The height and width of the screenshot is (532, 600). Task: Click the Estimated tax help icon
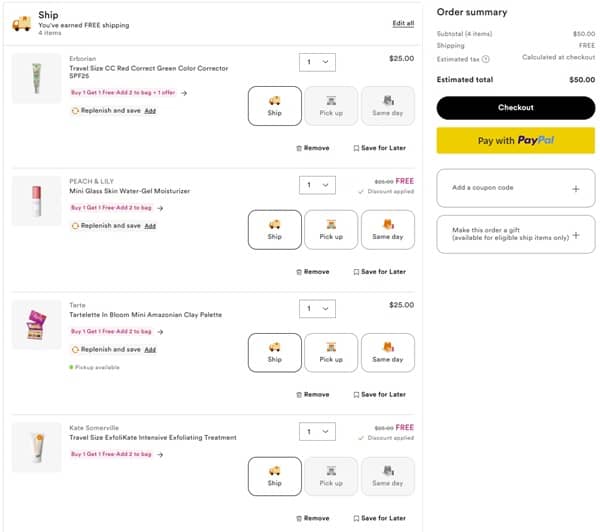click(486, 59)
